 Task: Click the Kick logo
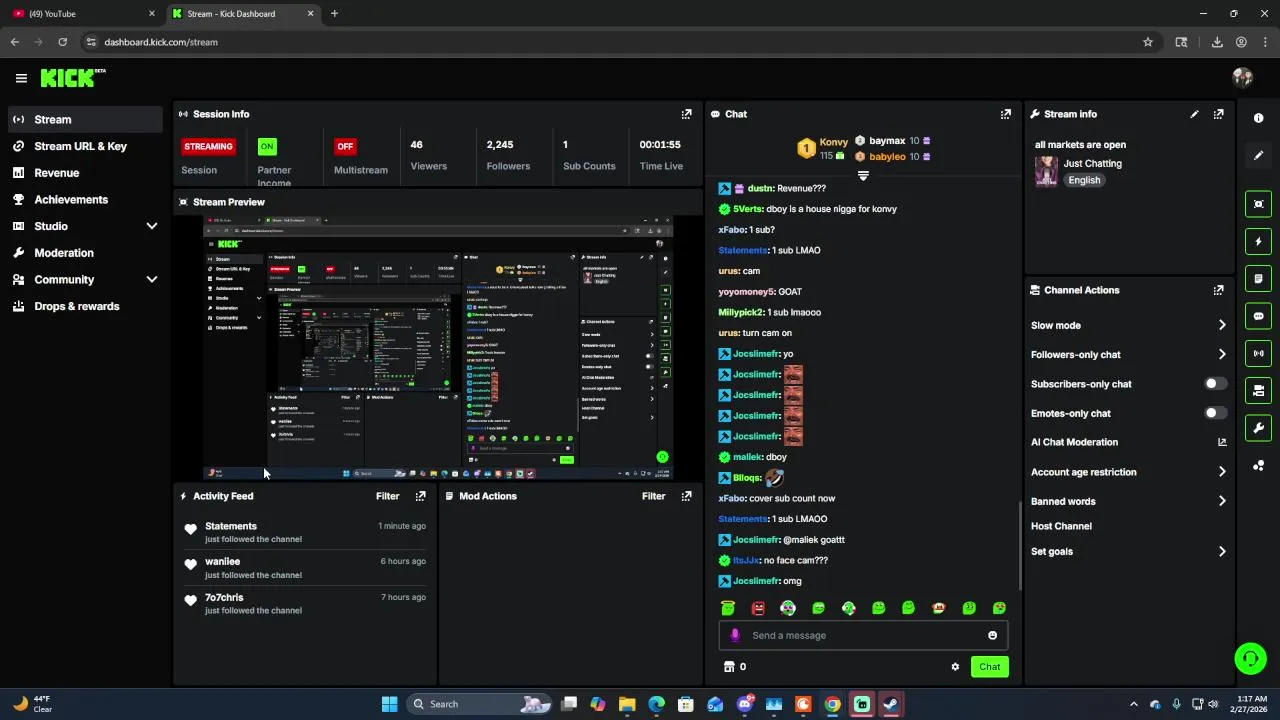click(72, 78)
